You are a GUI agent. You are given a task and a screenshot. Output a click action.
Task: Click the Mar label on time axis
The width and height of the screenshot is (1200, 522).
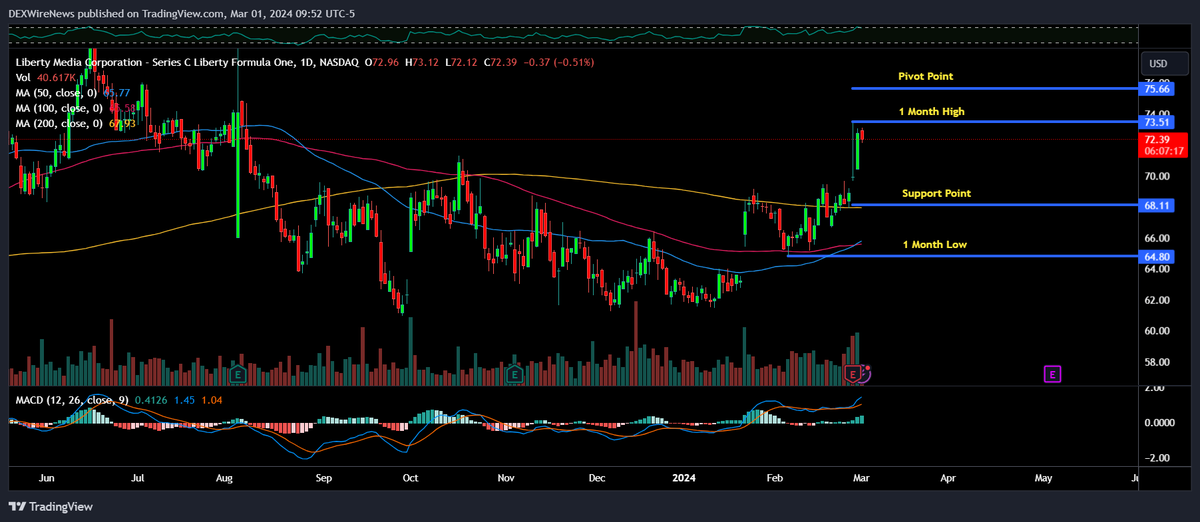point(859,479)
